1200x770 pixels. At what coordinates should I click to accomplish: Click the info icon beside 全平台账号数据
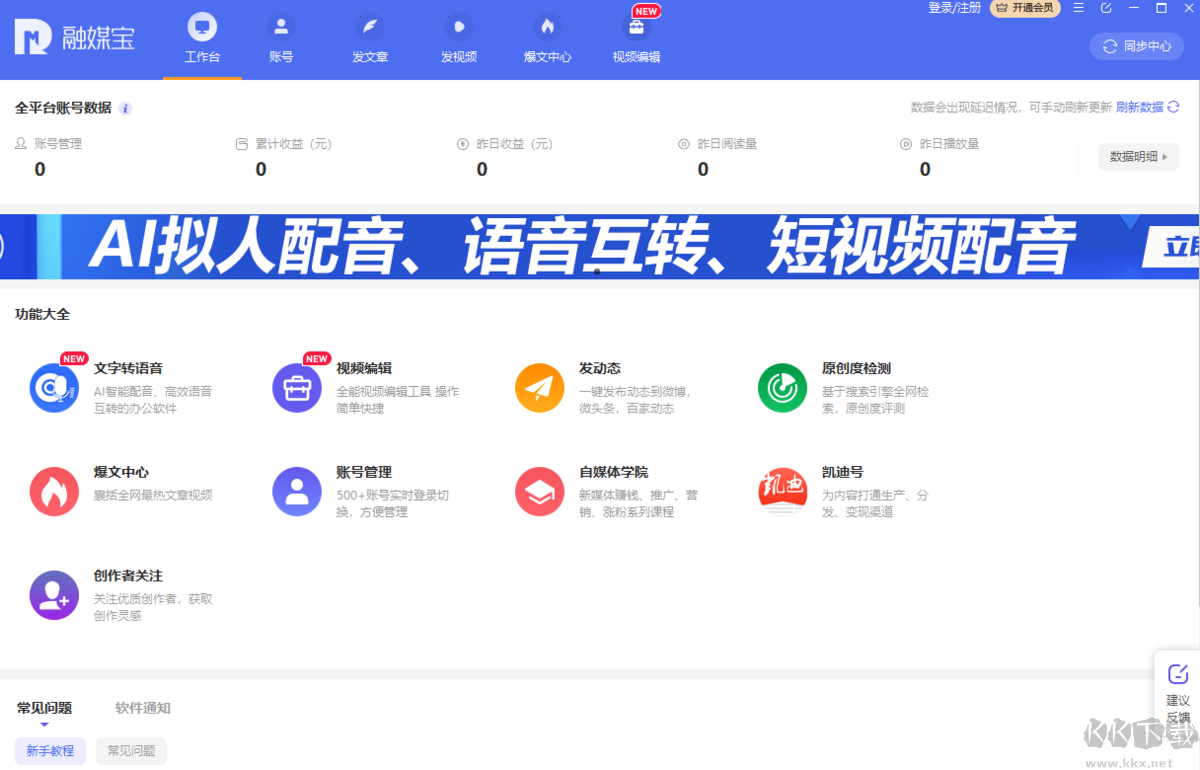tap(125, 108)
